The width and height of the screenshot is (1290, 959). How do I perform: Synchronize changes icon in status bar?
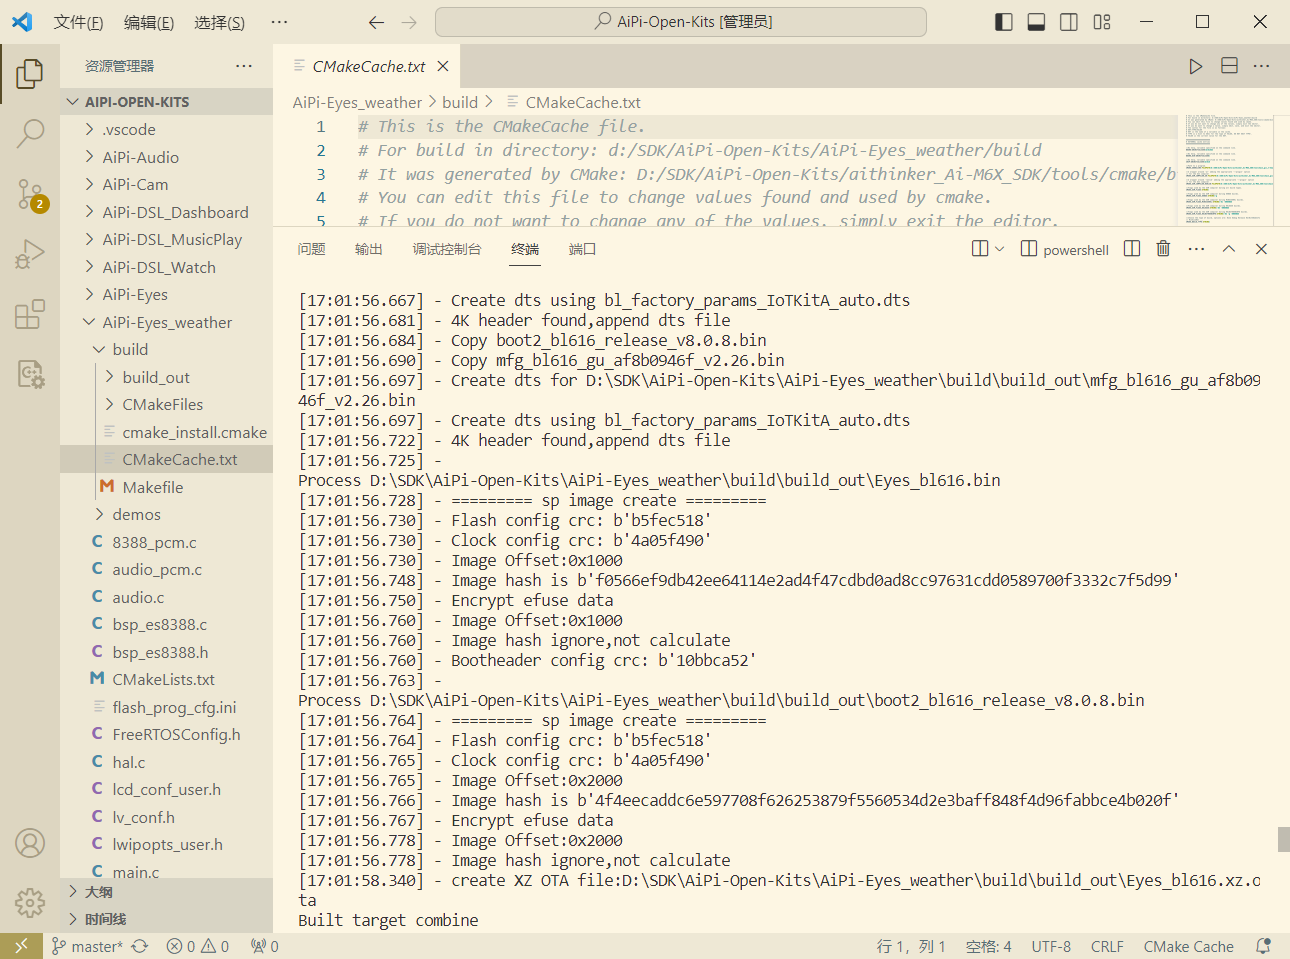pos(140,946)
